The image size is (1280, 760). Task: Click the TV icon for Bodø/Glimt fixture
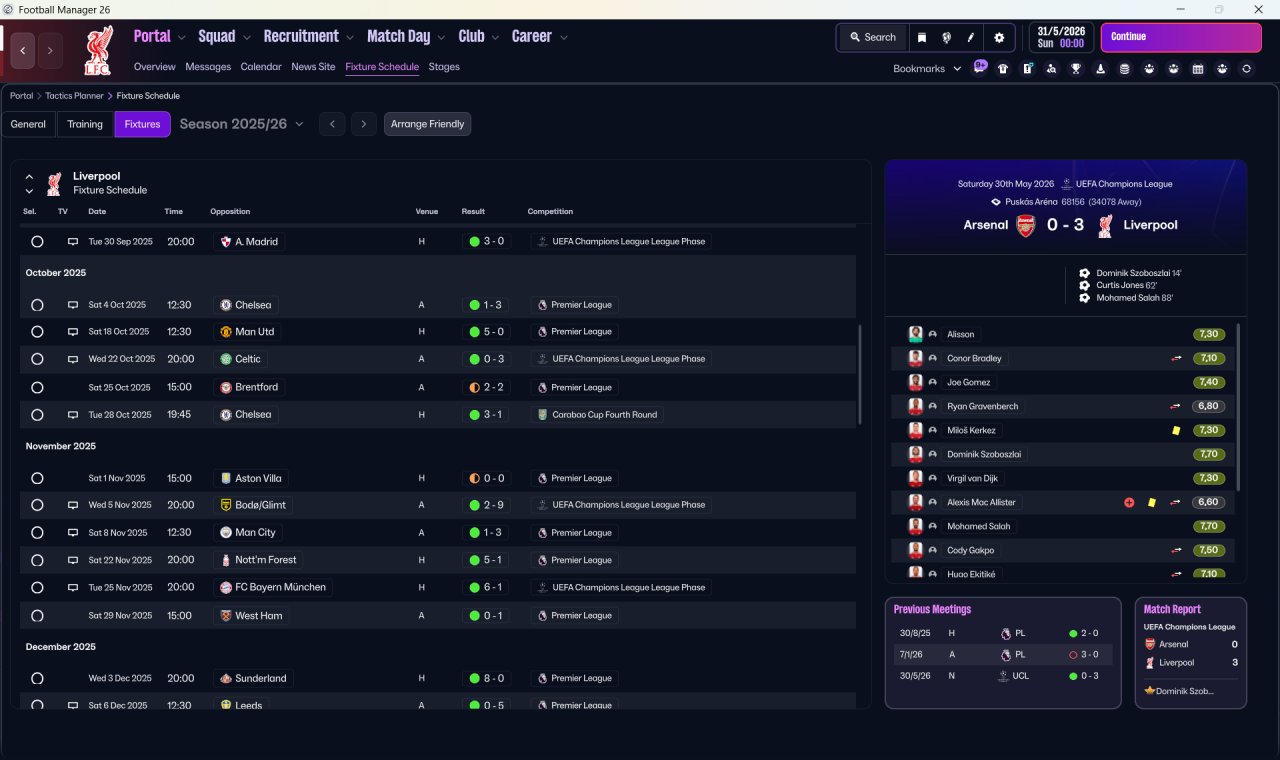pos(73,505)
